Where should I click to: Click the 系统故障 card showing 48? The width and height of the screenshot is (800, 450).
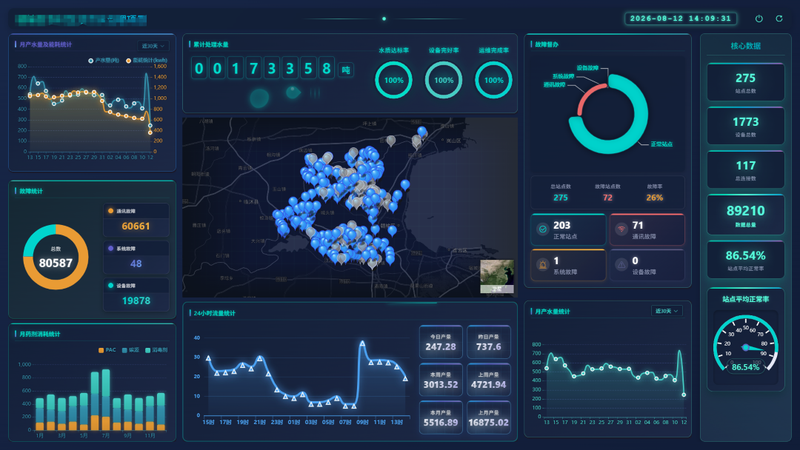point(136,258)
